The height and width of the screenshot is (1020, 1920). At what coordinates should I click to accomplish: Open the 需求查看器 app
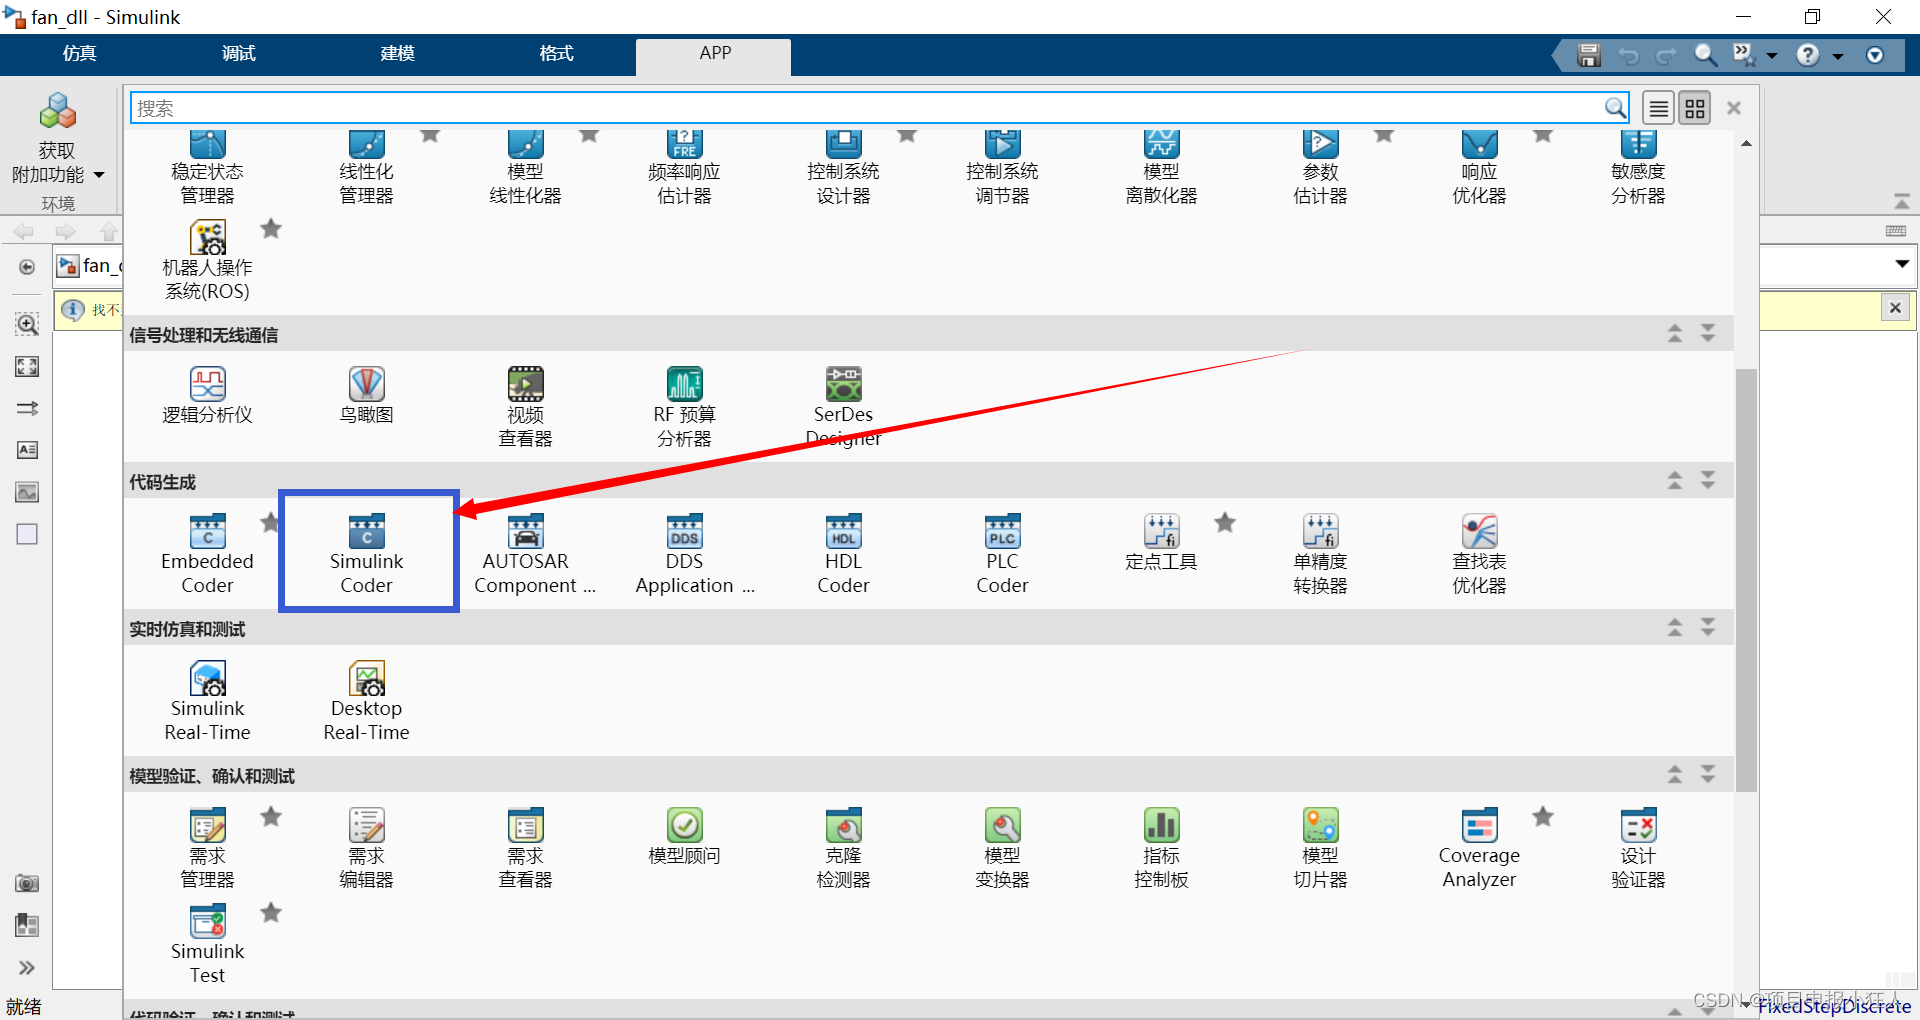525,847
